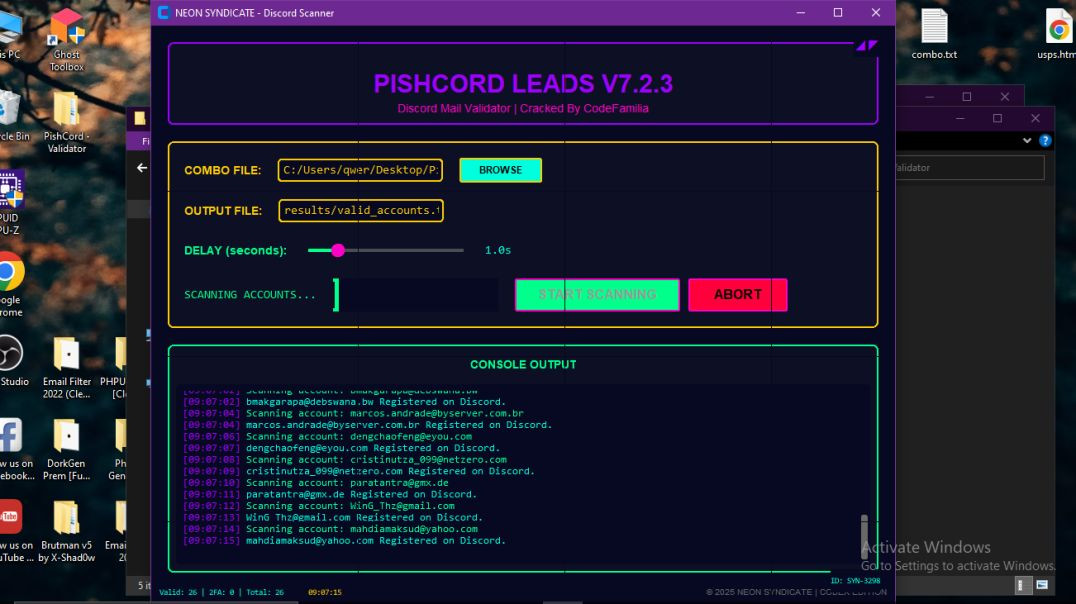Click the START SCANNING button
The image size is (1076, 604).
coord(597,294)
